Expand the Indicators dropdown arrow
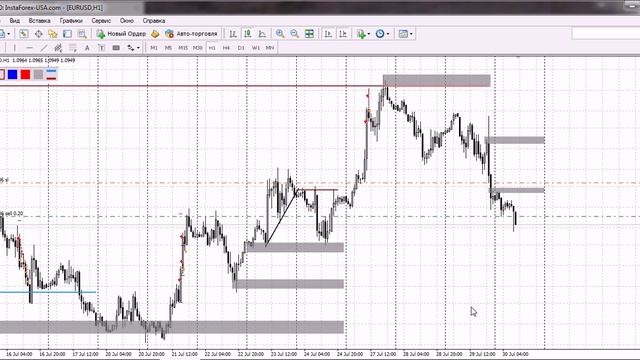 [369, 34]
